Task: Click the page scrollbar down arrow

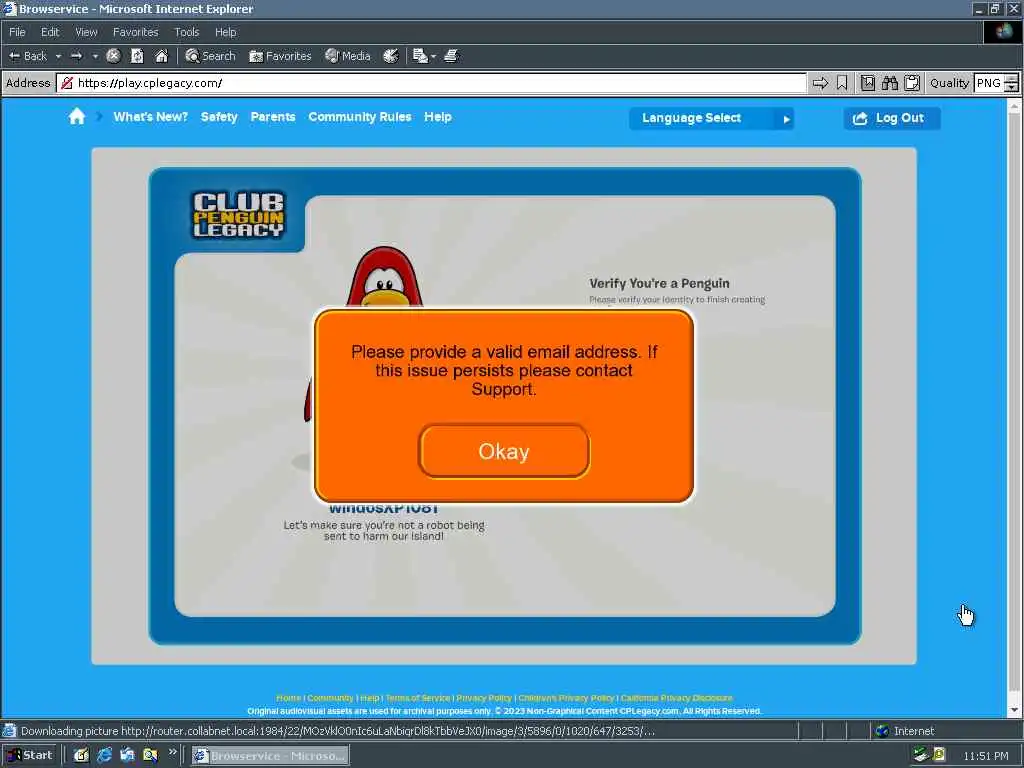Action: tap(1014, 711)
